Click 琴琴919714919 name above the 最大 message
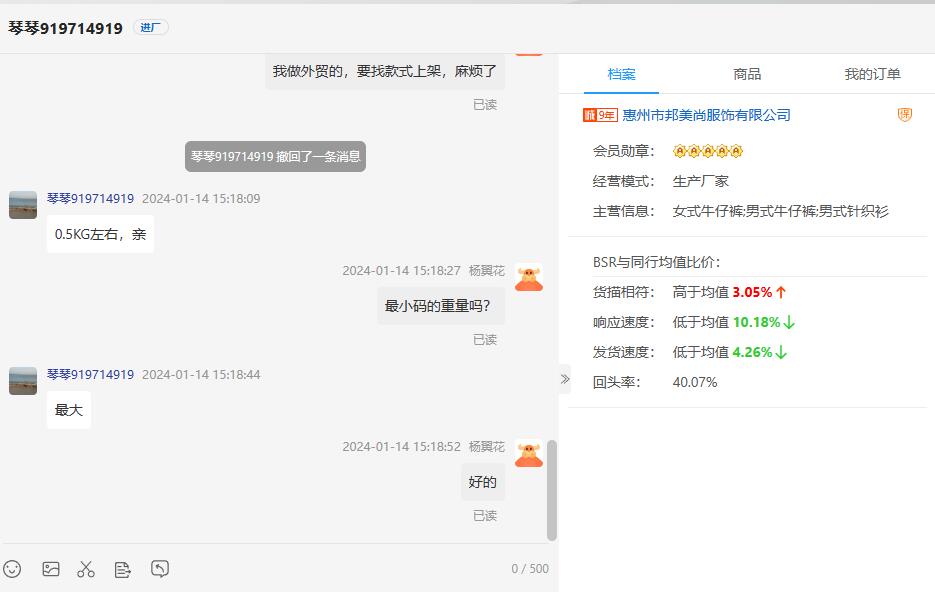This screenshot has height=592, width=935. [90, 375]
